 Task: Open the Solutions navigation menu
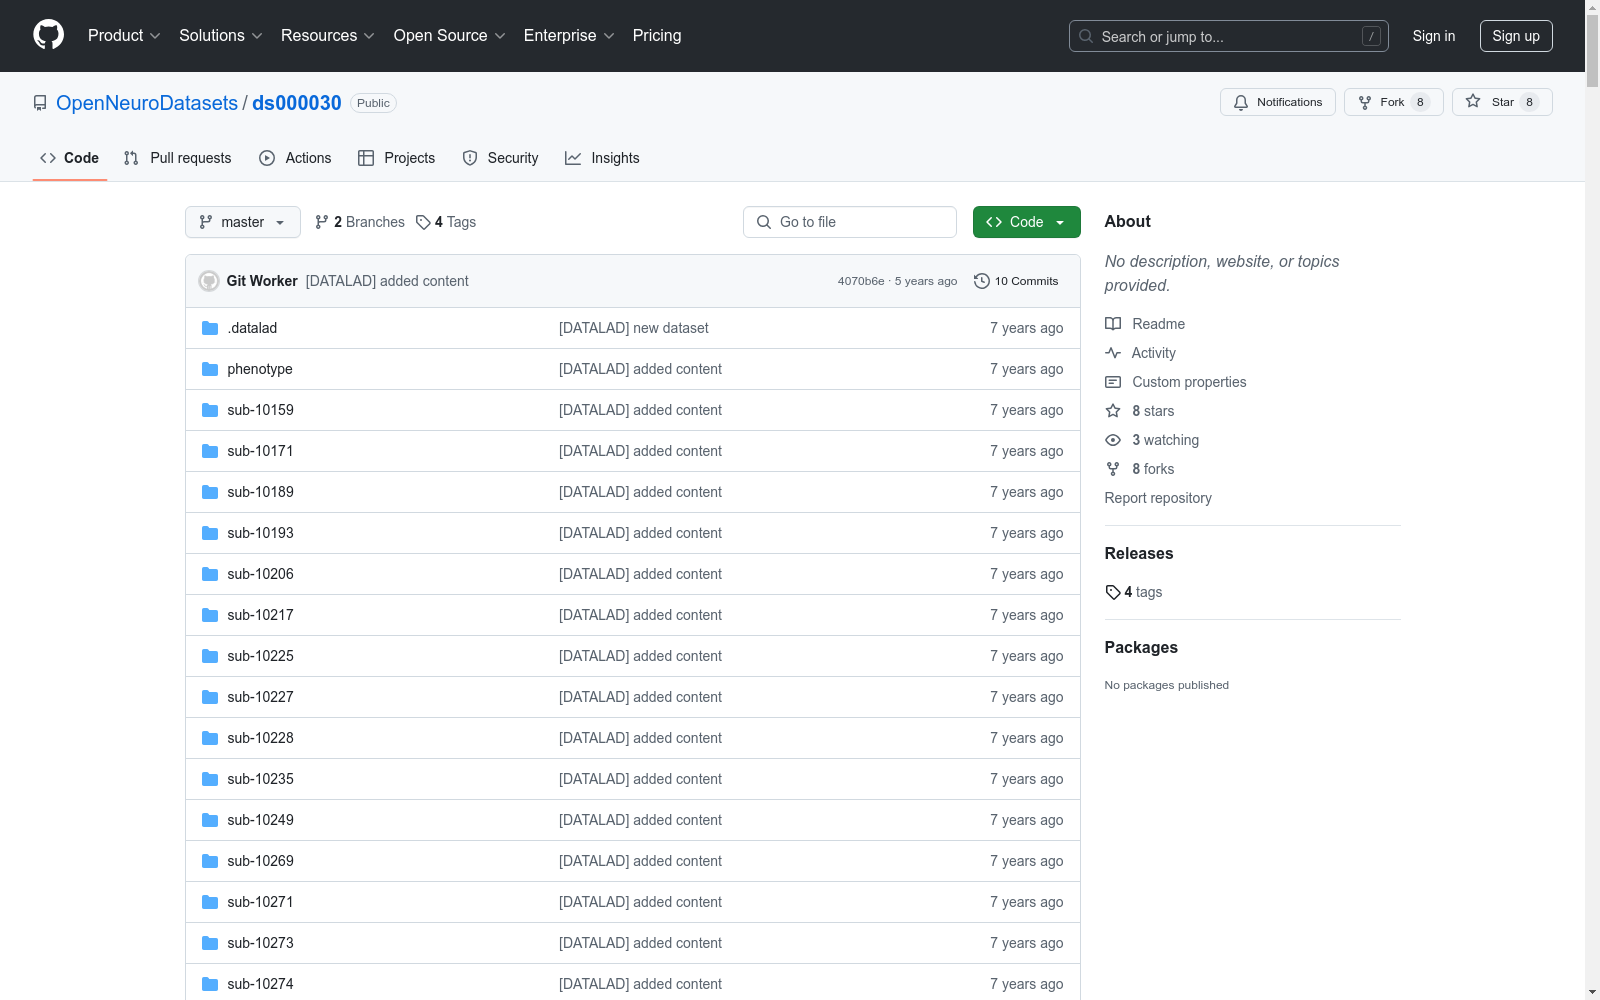[x=220, y=36]
